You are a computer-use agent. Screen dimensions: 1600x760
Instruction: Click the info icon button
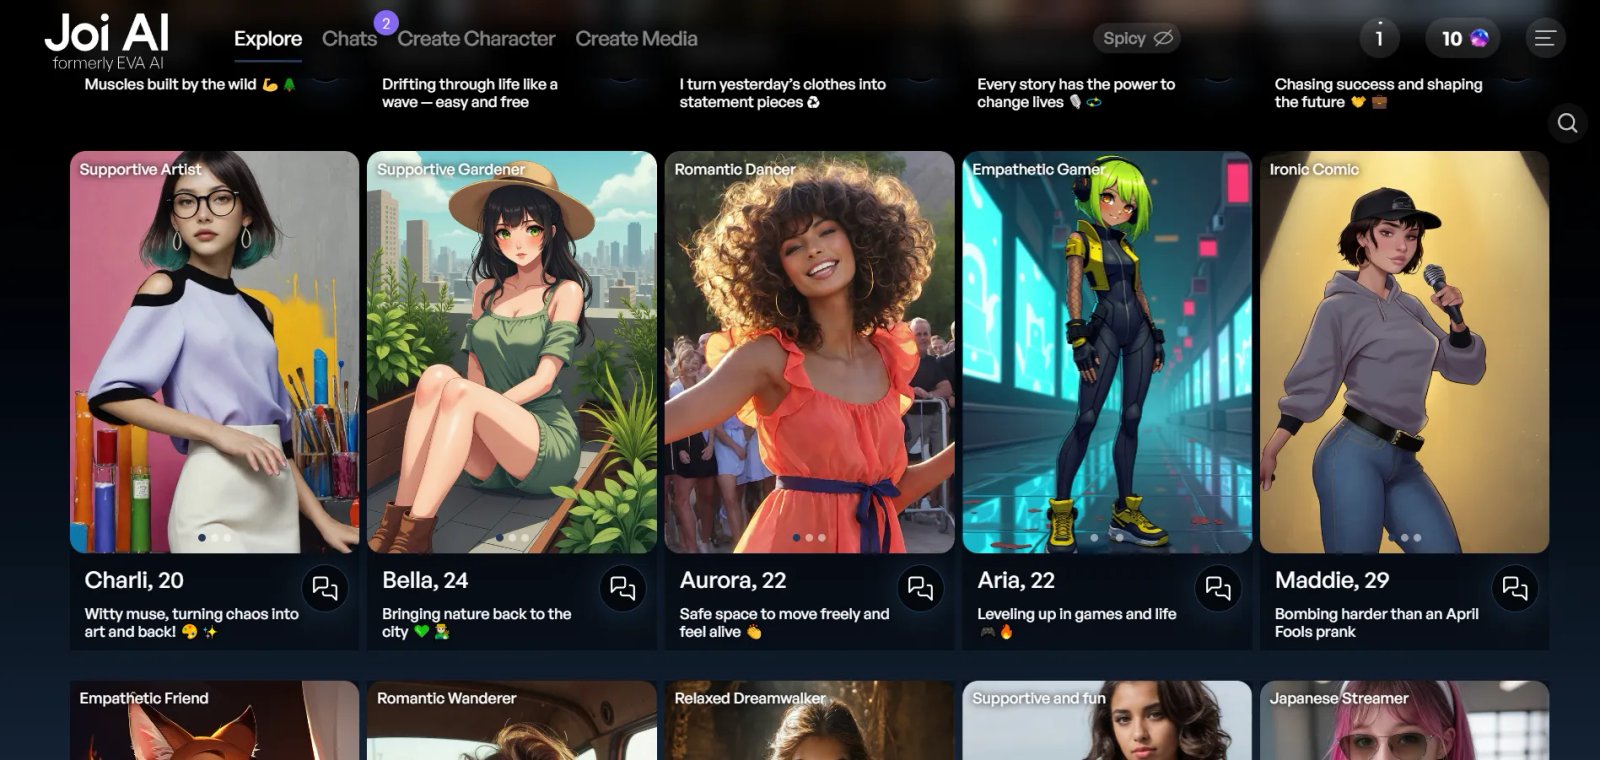pyautogui.click(x=1379, y=38)
